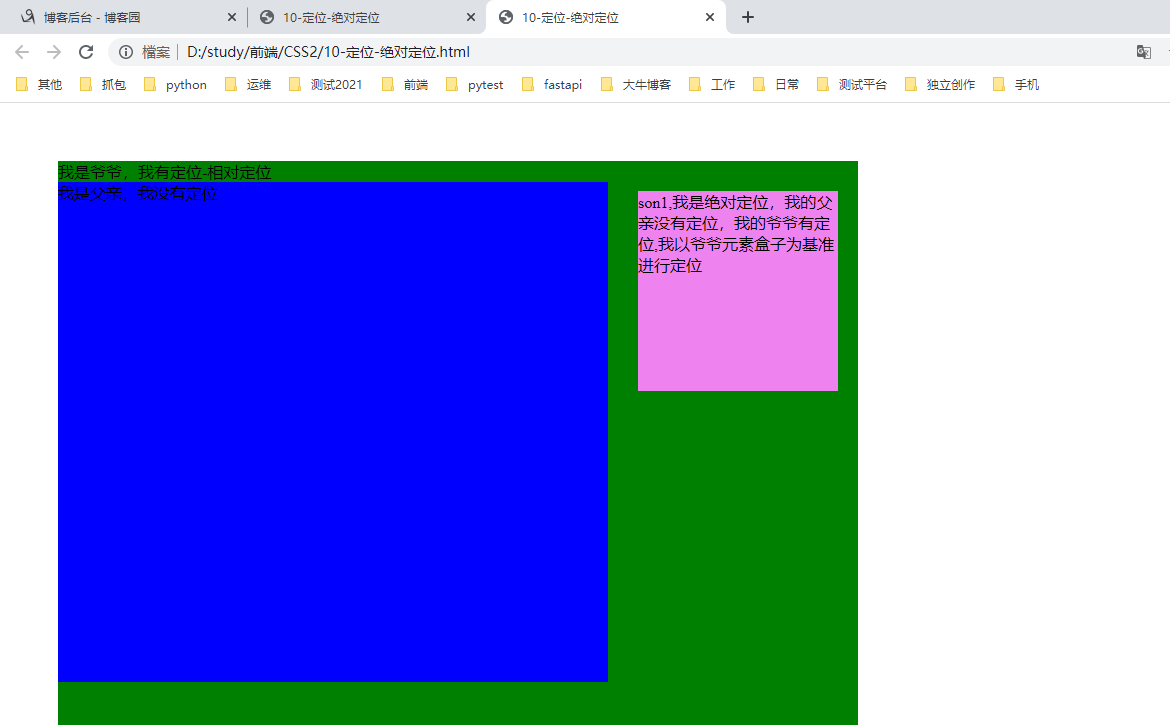Open the 运维 bookmark folder
Image resolution: width=1170 pixels, height=725 pixels.
[x=248, y=84]
